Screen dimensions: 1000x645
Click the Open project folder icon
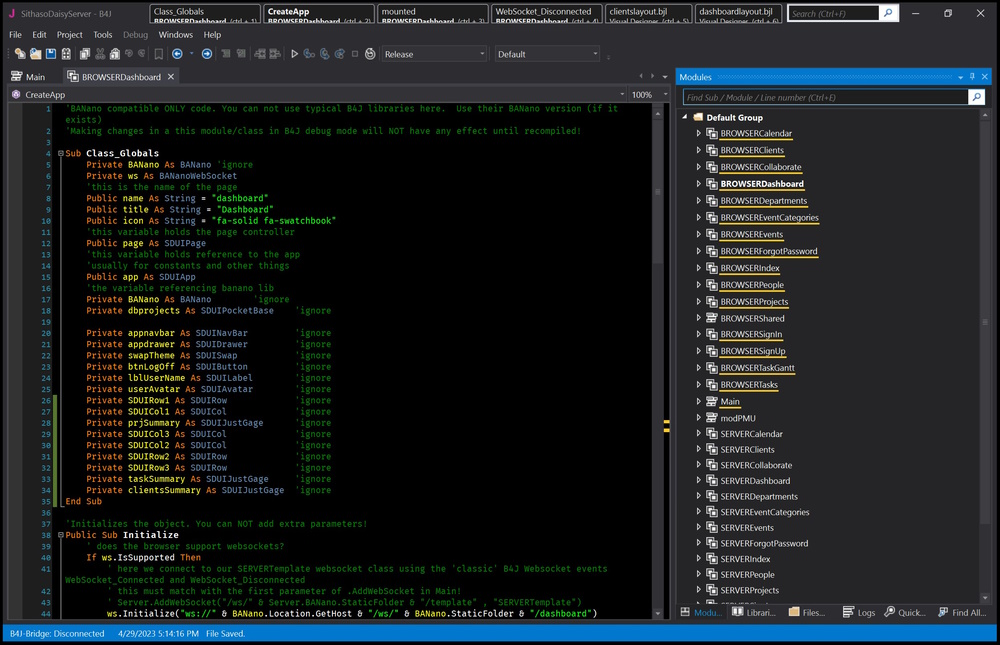(35, 54)
